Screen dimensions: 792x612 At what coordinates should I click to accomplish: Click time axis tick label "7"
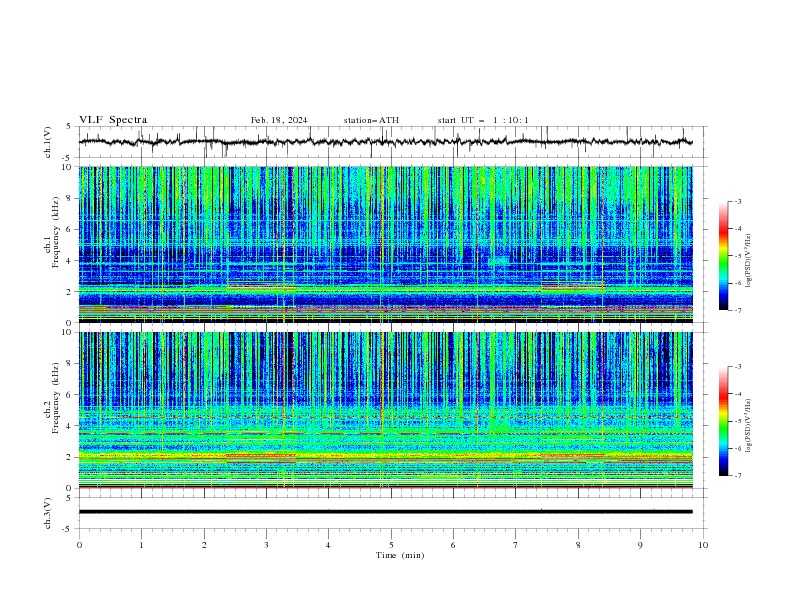[516, 545]
